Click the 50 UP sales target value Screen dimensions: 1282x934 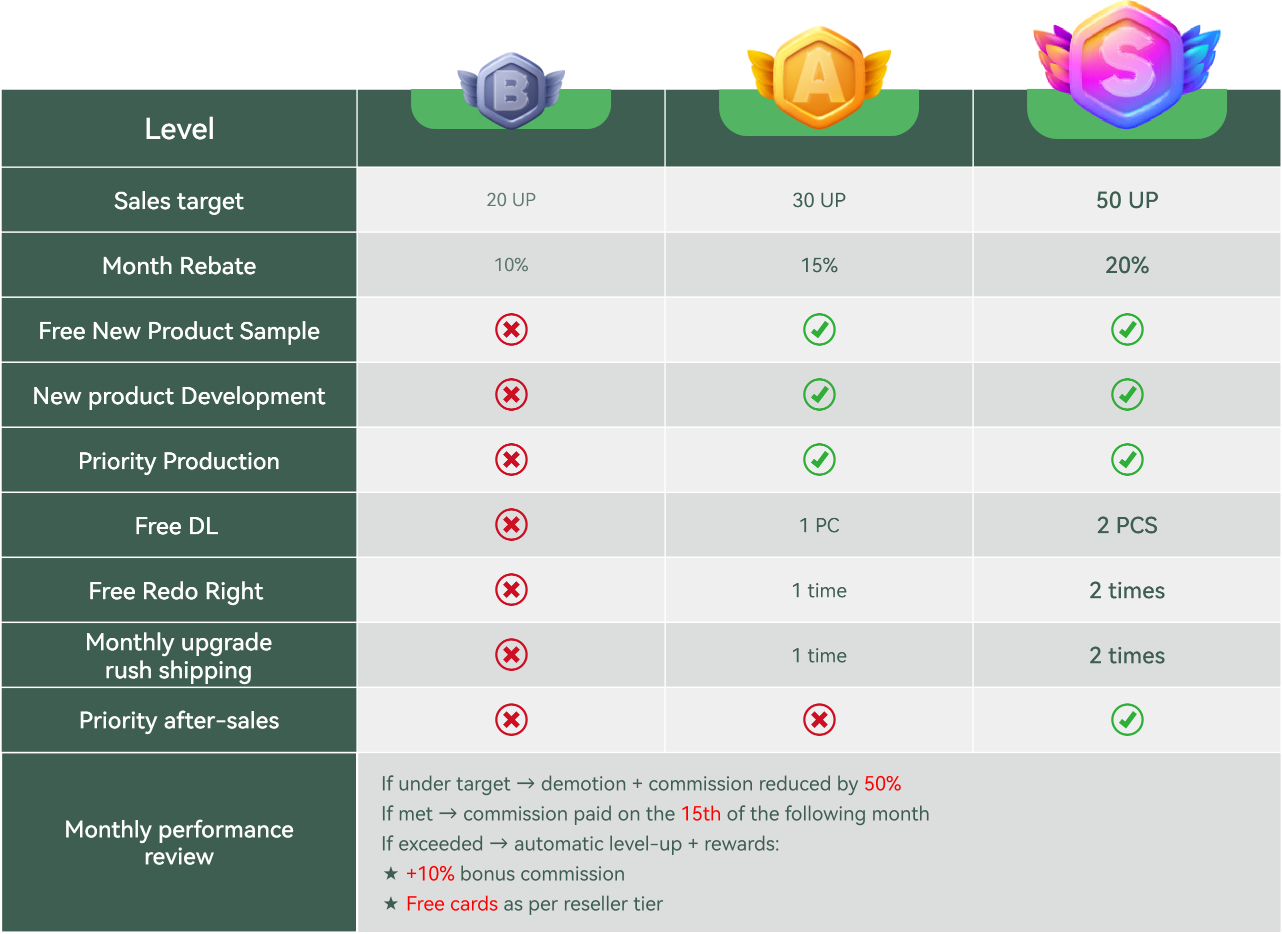[x=1127, y=200]
